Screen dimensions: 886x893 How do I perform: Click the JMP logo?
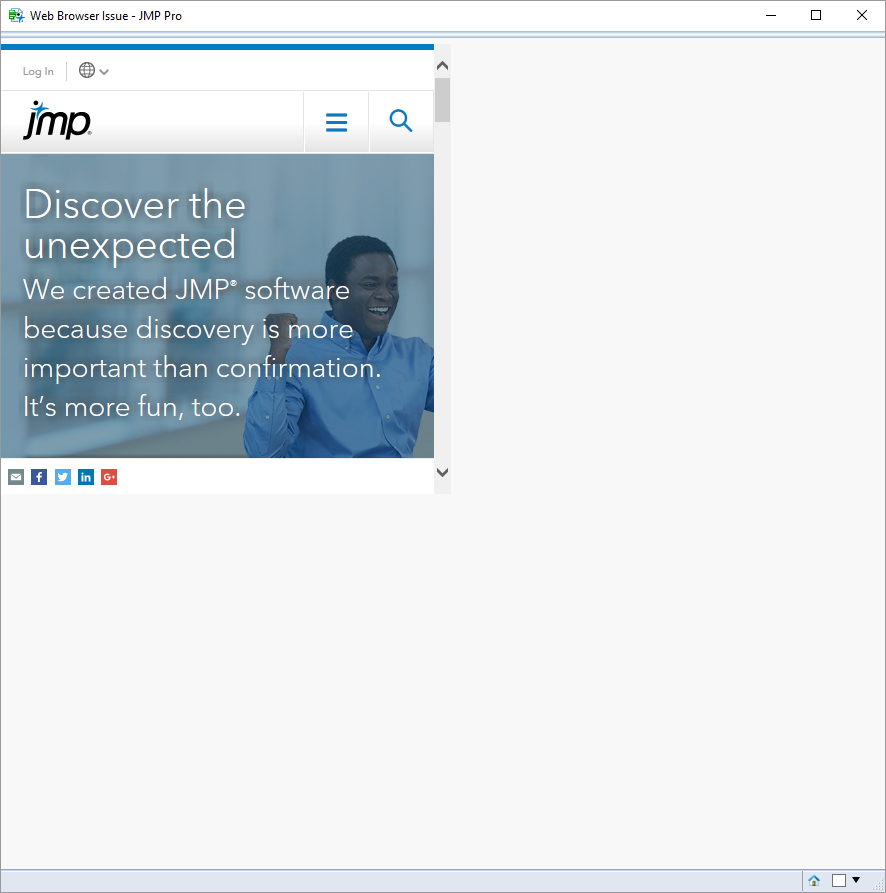pyautogui.click(x=57, y=120)
